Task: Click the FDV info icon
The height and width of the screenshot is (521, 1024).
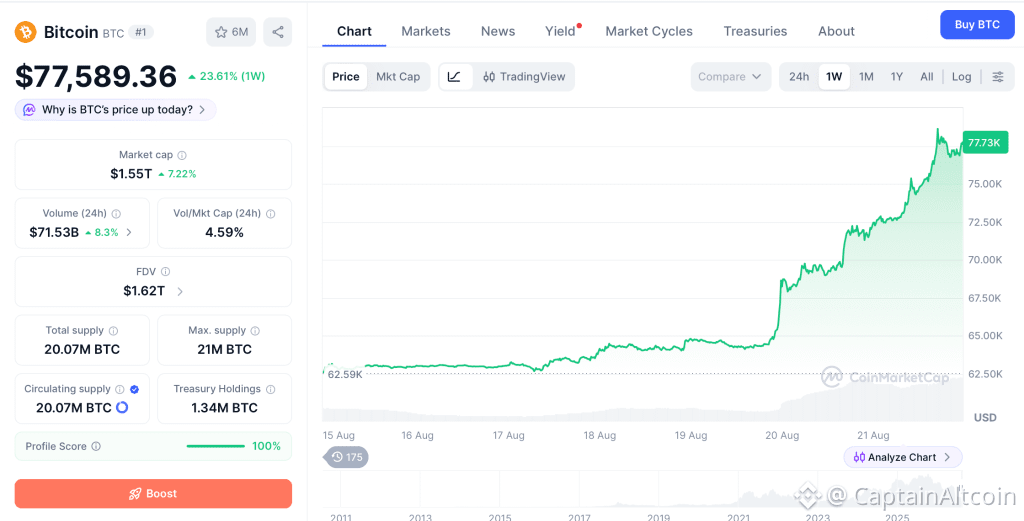Action: tap(166, 272)
